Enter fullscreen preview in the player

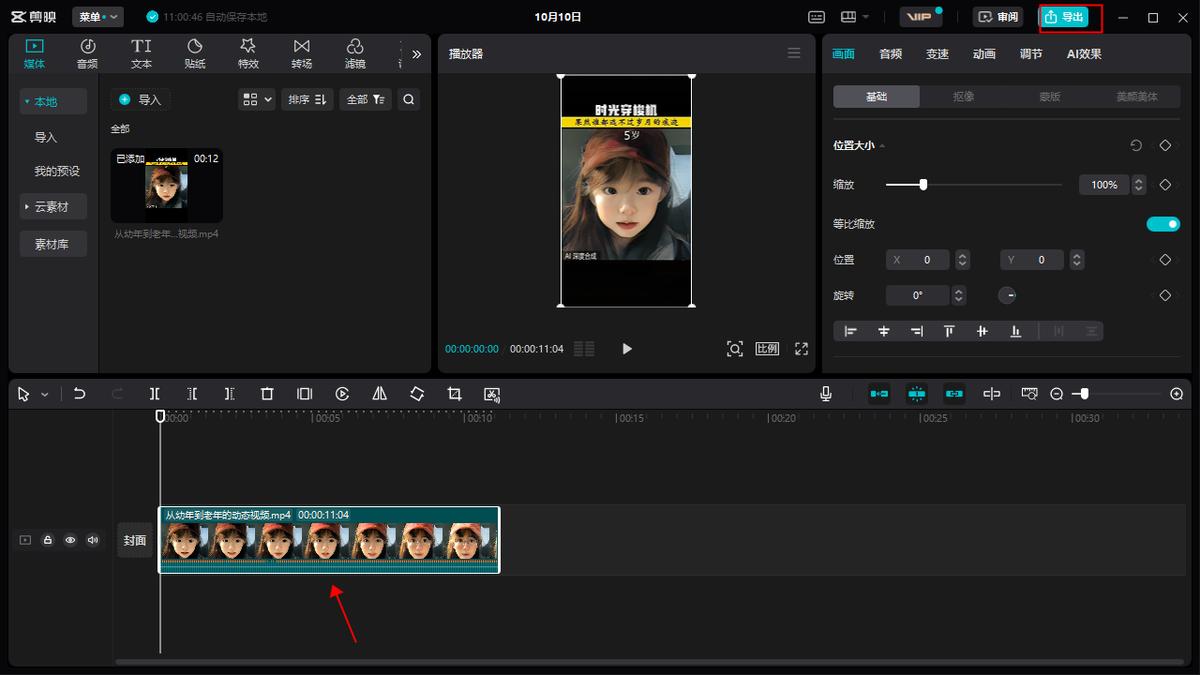pyautogui.click(x=801, y=349)
